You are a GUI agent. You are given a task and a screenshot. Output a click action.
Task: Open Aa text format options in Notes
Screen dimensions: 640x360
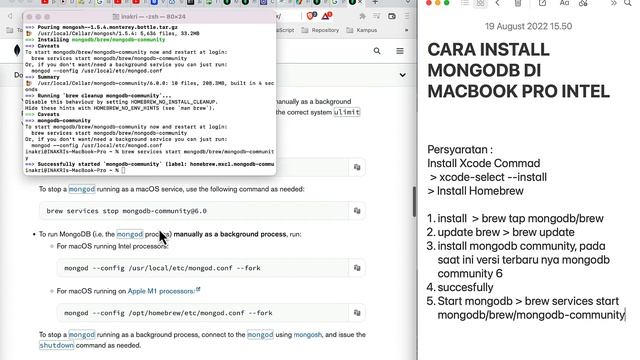click(564, 3)
